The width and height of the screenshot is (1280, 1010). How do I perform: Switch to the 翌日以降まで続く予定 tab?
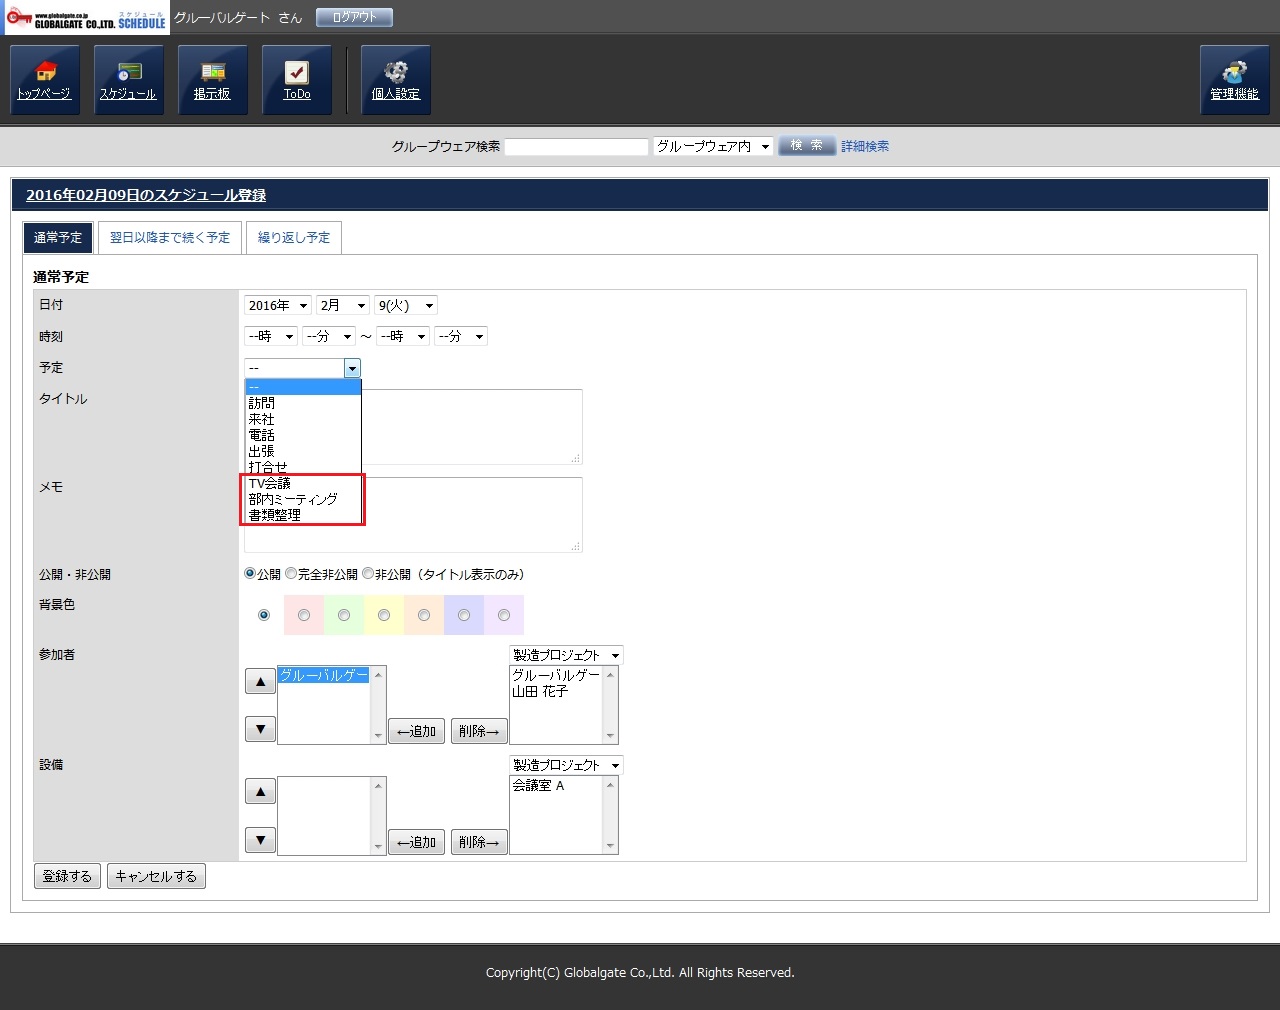[170, 238]
